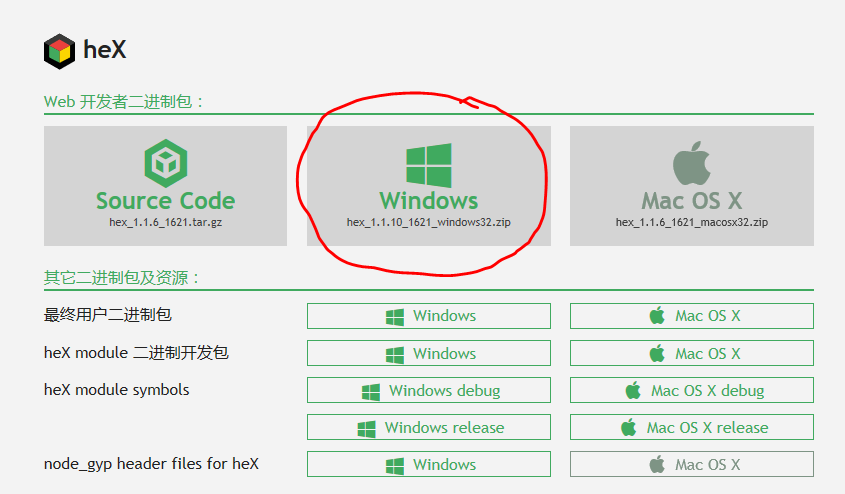Click grey Apple icon in node_gyp row
The image size is (845, 494).
click(x=657, y=464)
